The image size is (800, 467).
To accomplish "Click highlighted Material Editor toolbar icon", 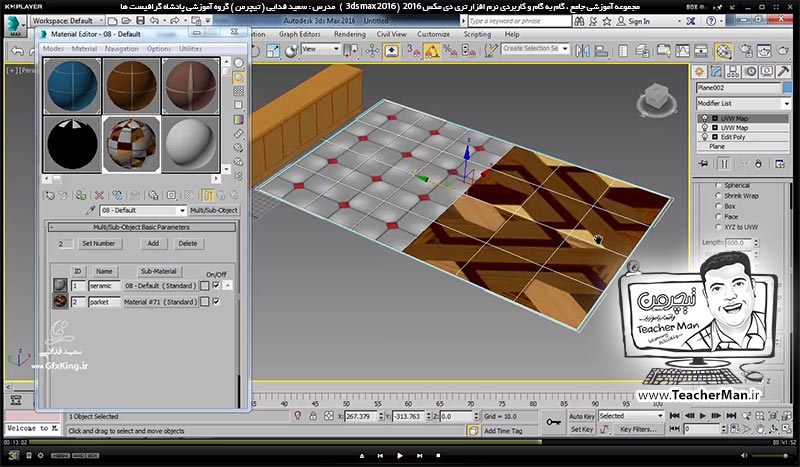I will coord(723,51).
